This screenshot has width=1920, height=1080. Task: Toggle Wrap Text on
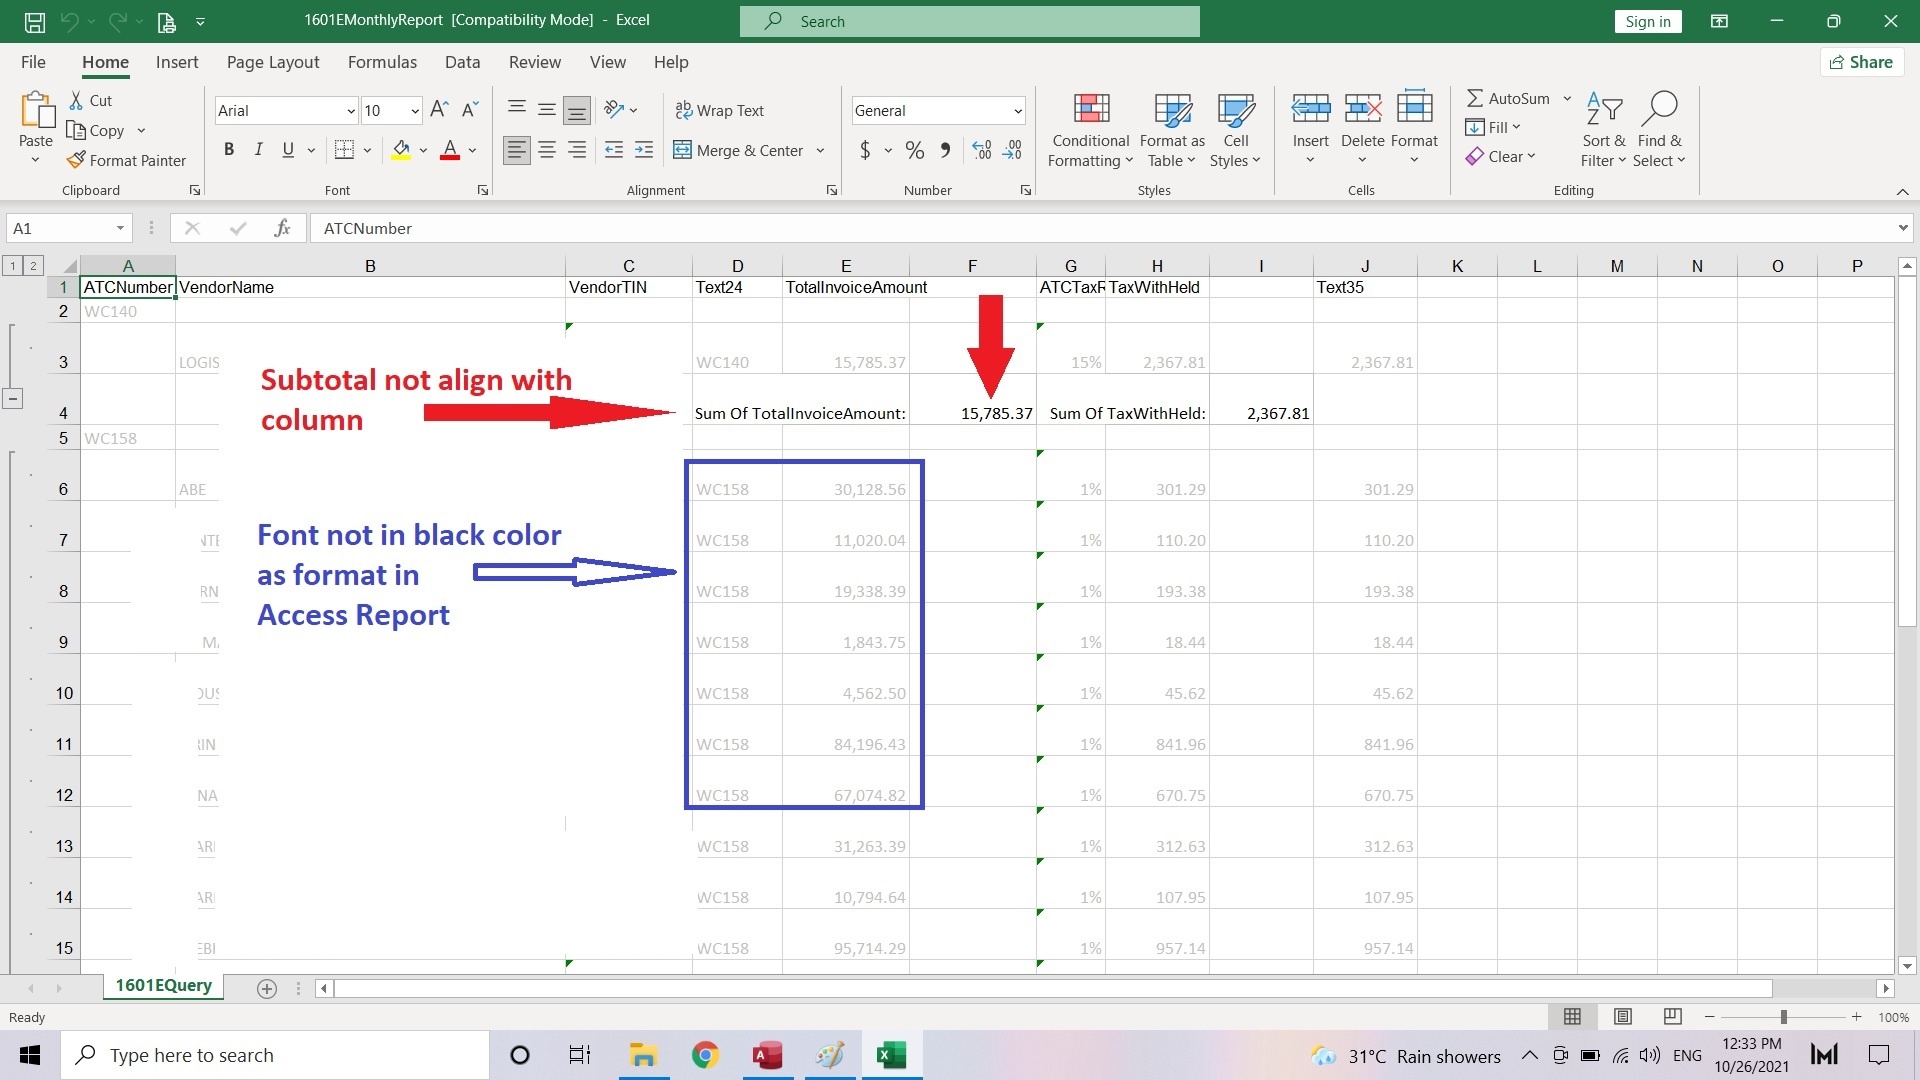[x=719, y=110]
